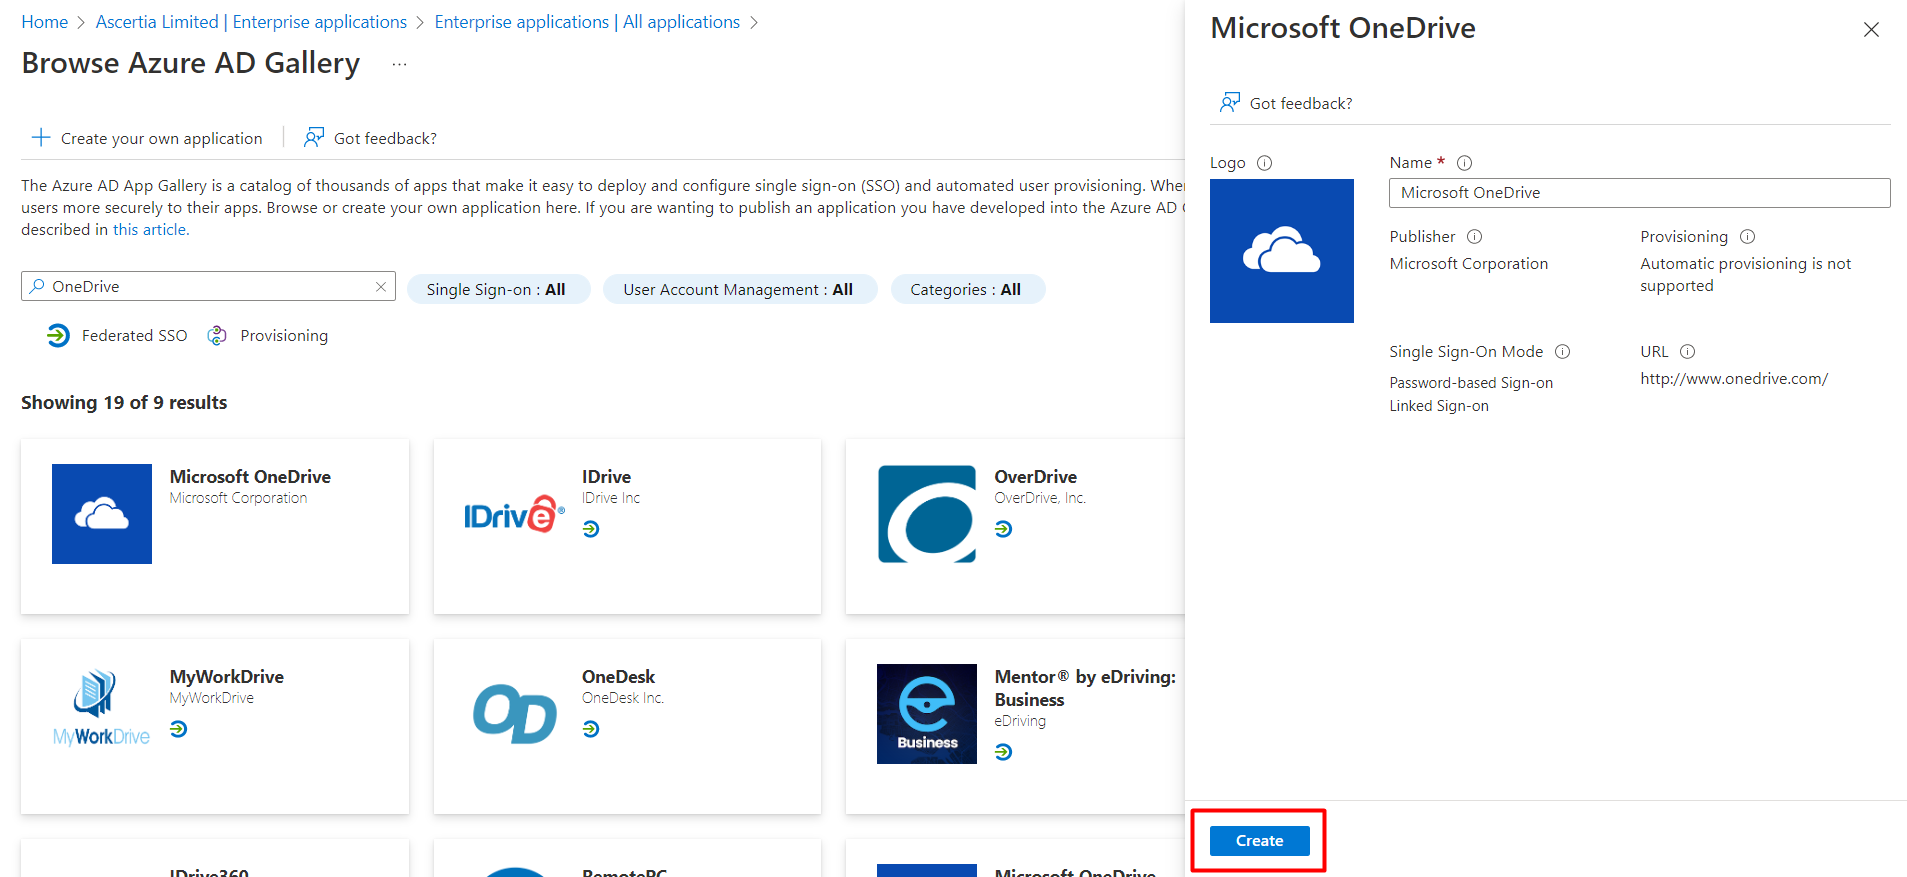Screen dimensions: 1907x877
Task: Click the OneDrive search box
Action: coord(208,286)
